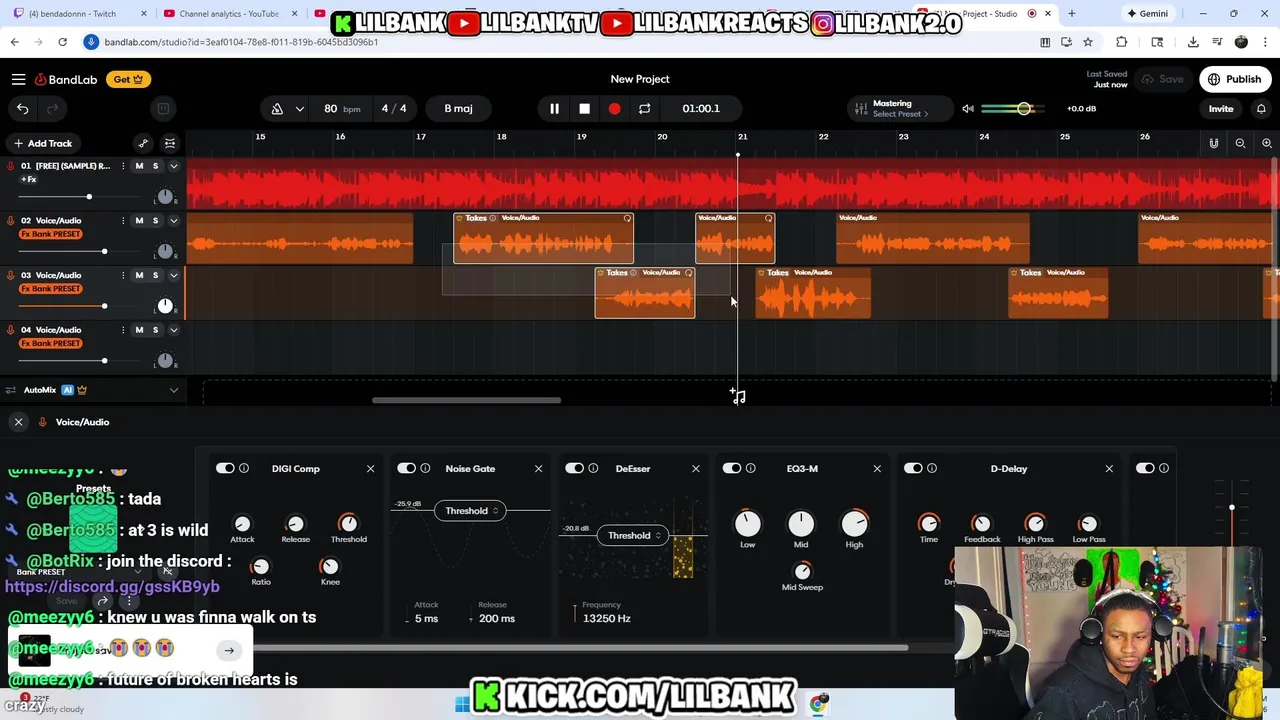
Task: Remove the D-Delay effect
Action: 1109,468
